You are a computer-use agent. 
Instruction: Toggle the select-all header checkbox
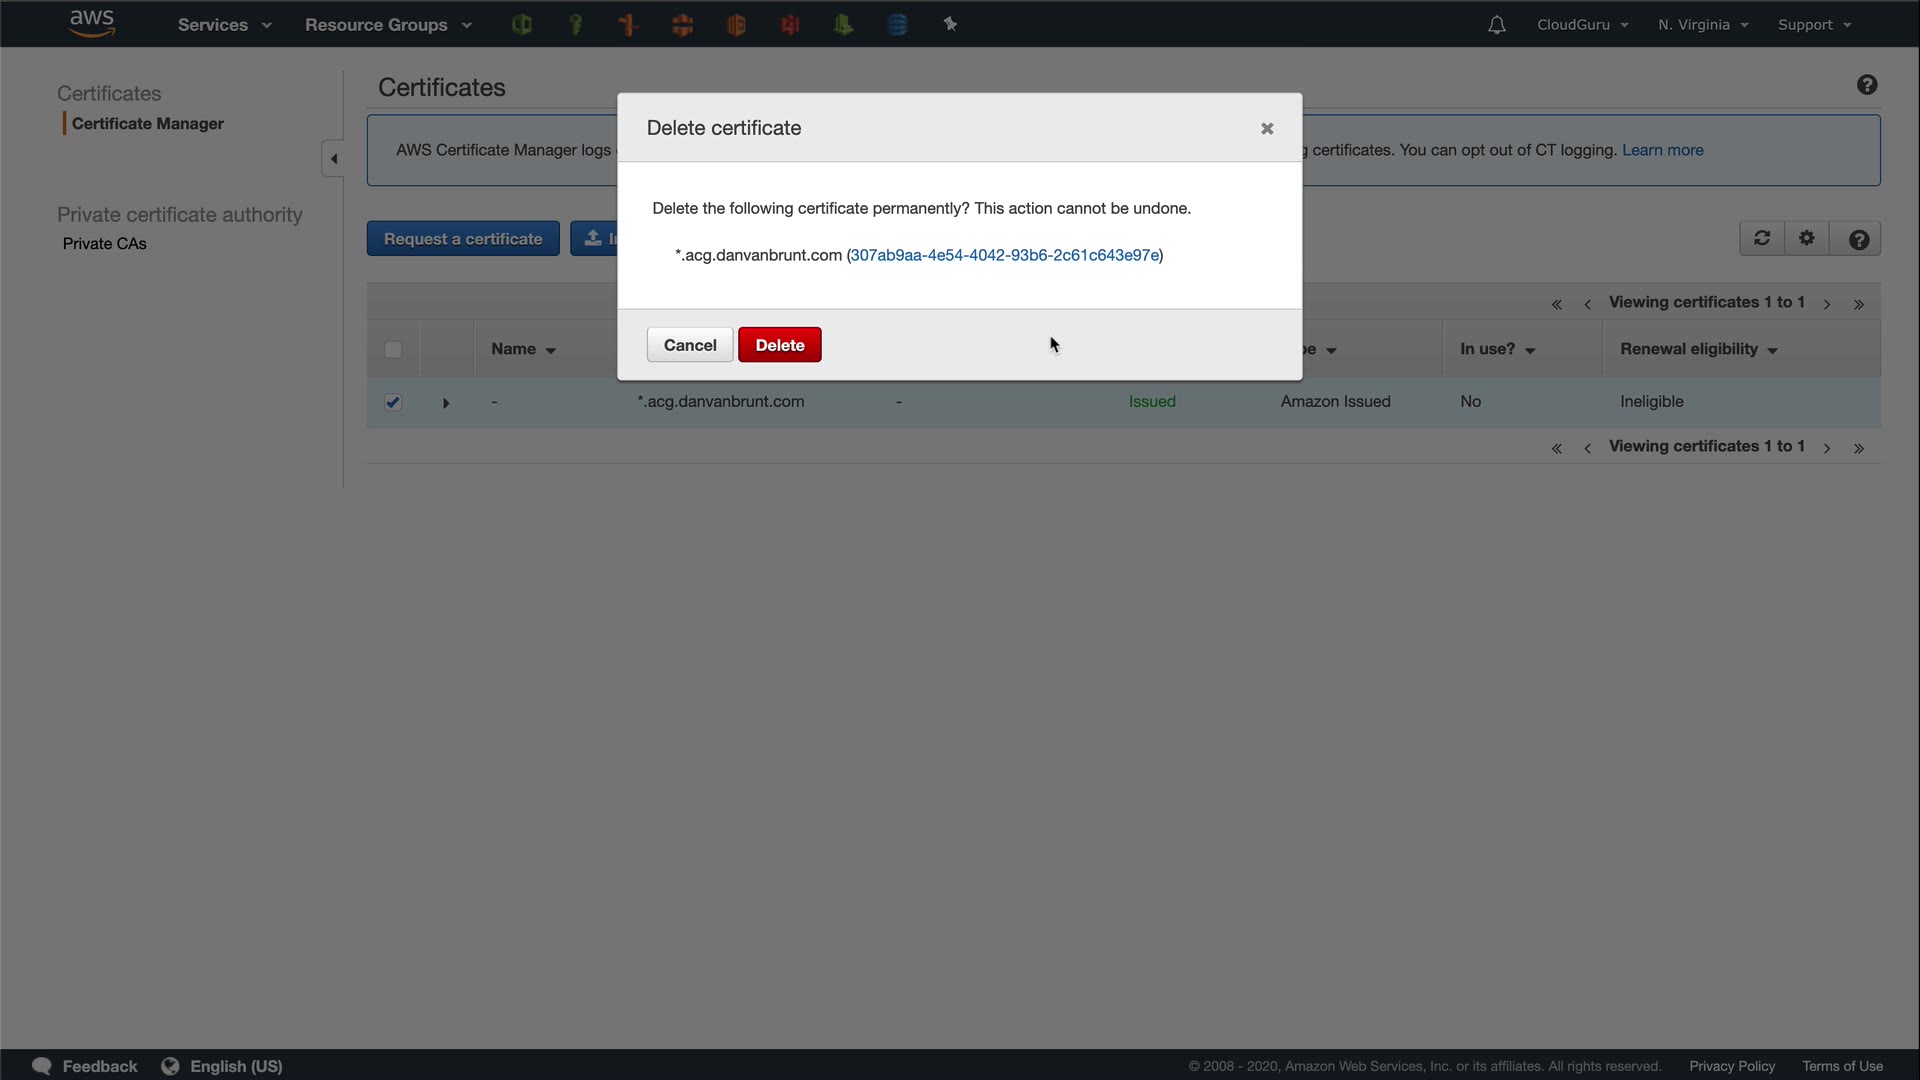tap(393, 350)
